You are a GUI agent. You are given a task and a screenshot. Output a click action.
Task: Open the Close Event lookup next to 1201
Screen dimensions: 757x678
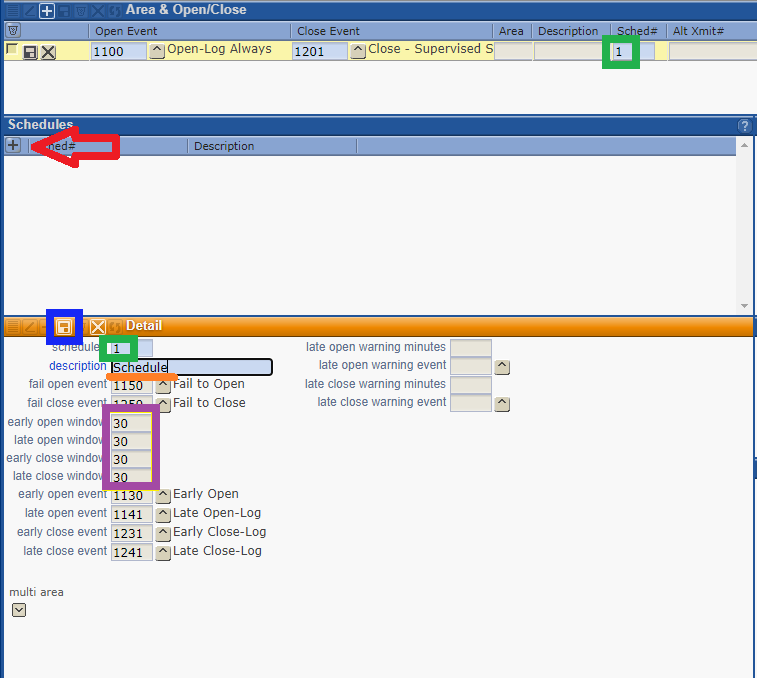click(x=358, y=51)
